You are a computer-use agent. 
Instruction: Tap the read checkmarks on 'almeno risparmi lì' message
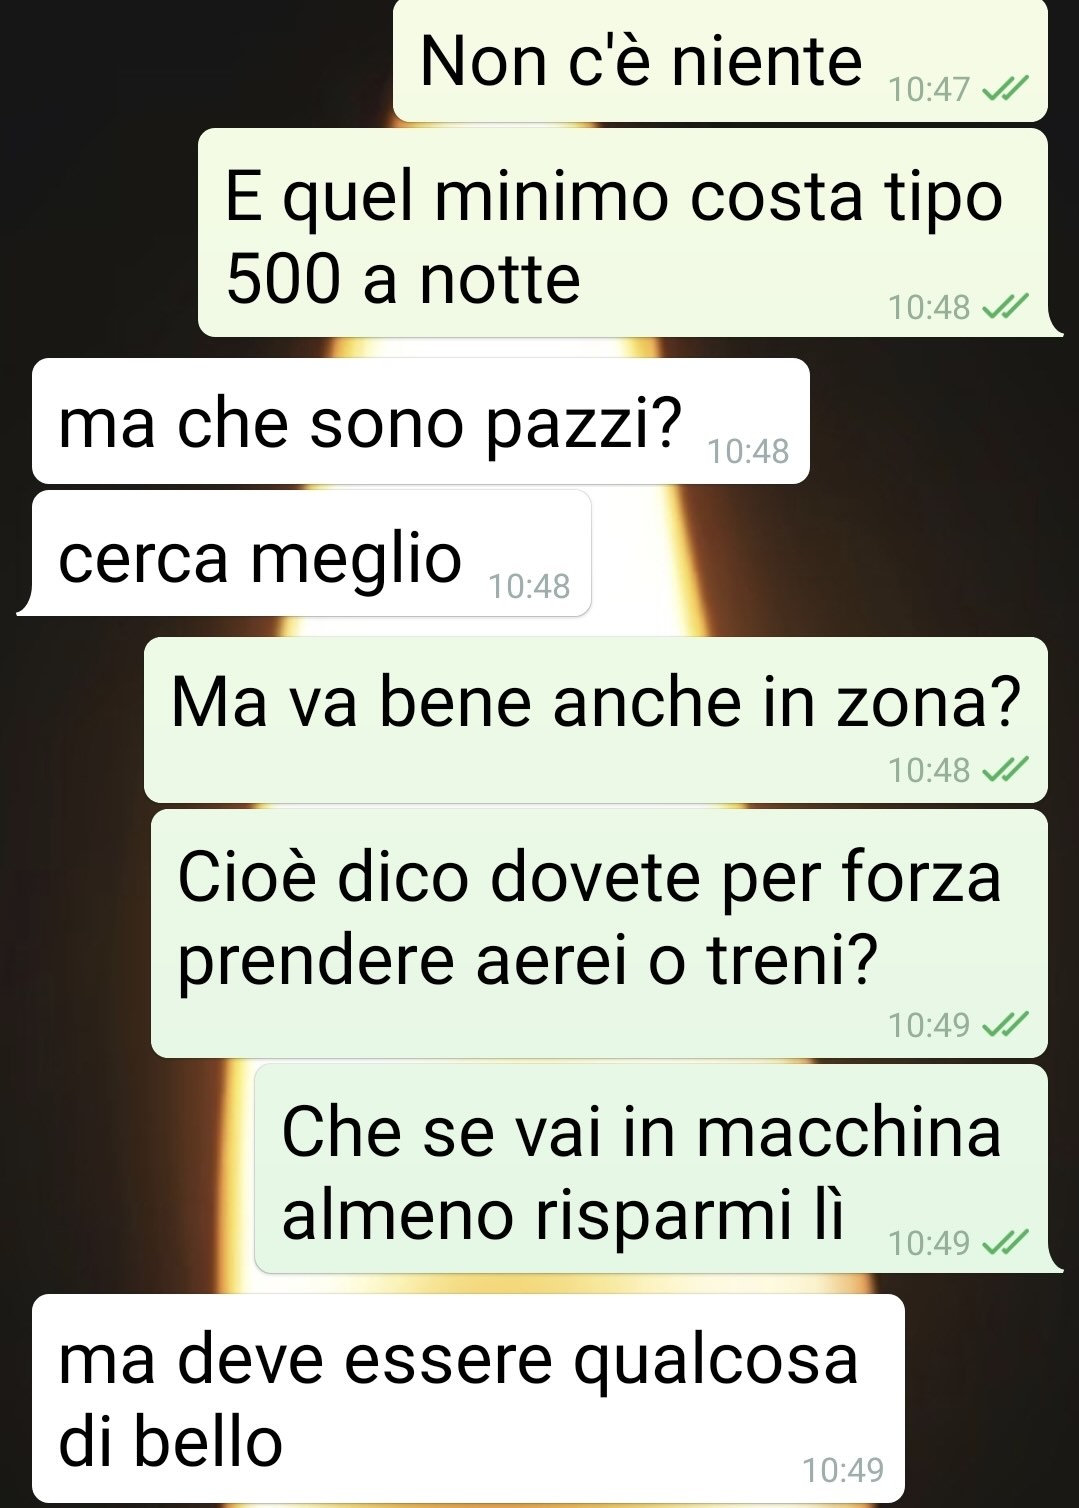point(1004,1243)
